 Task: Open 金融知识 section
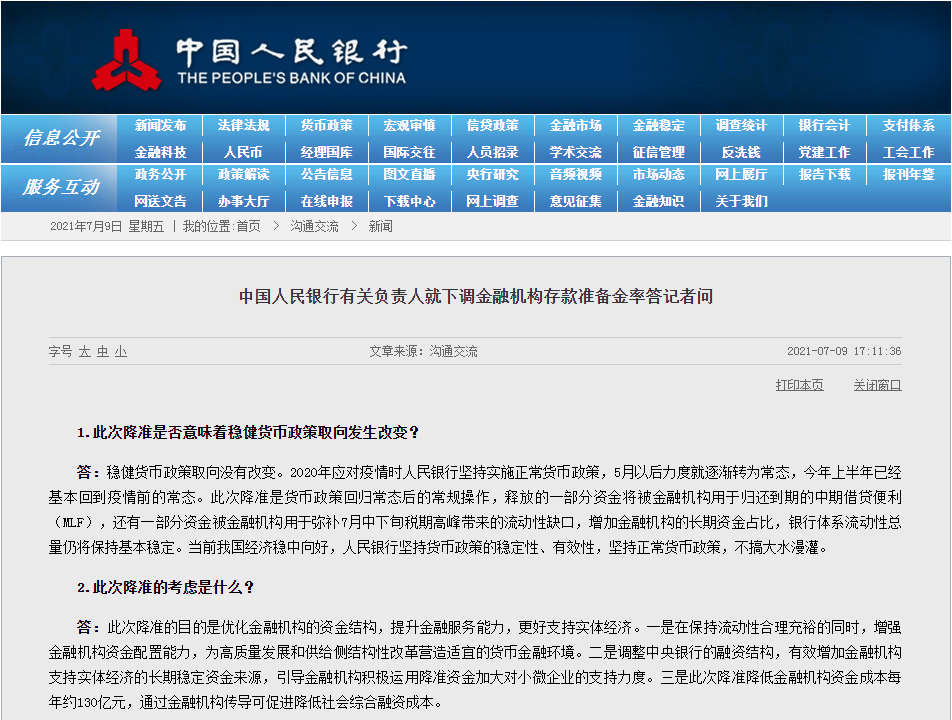click(659, 202)
